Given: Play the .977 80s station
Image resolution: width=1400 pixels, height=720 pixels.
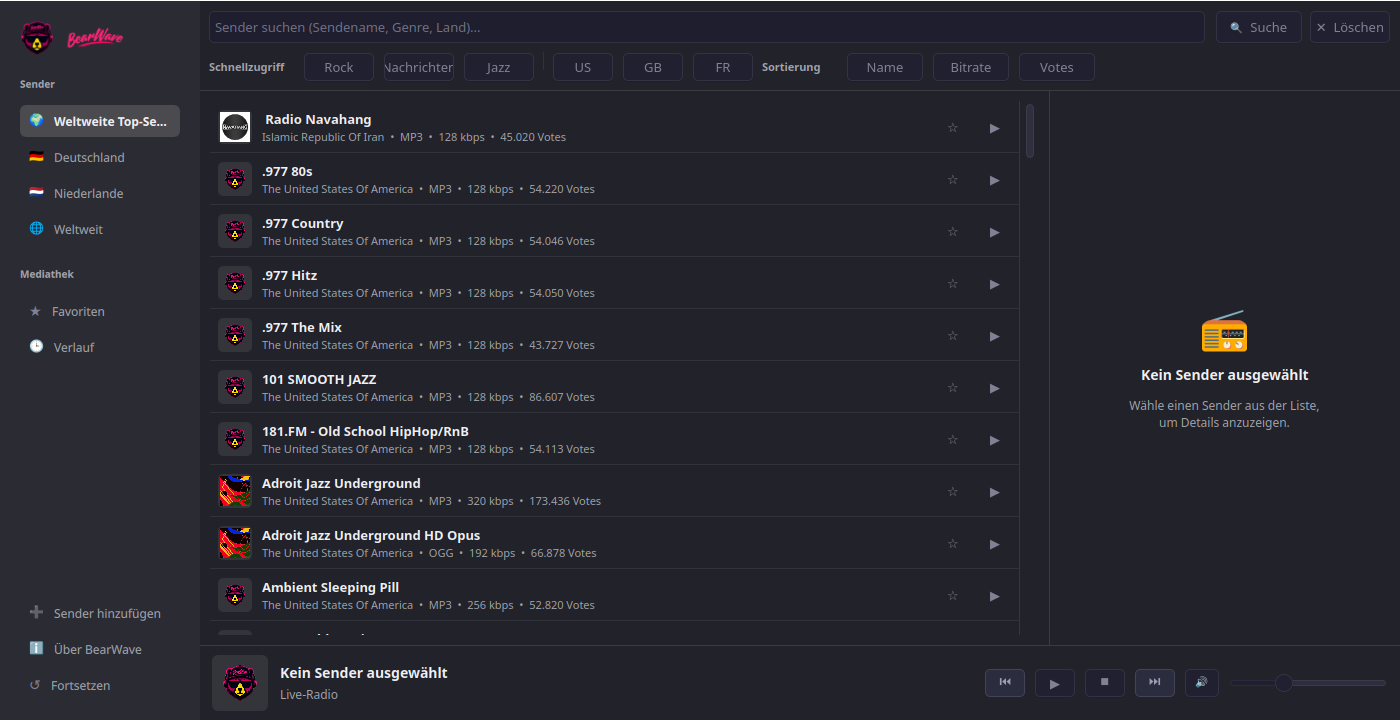Looking at the screenshot, I should pos(994,180).
